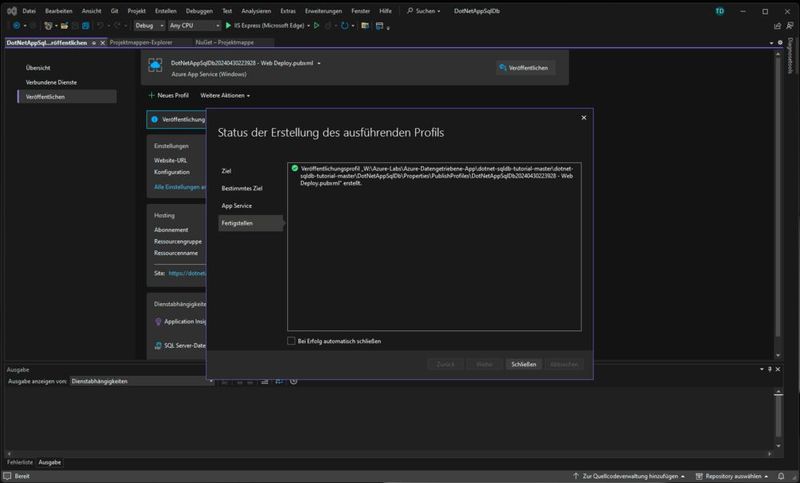Close the DotNetAppSql publish tab
This screenshot has height=483, width=800.
[x=103, y=43]
